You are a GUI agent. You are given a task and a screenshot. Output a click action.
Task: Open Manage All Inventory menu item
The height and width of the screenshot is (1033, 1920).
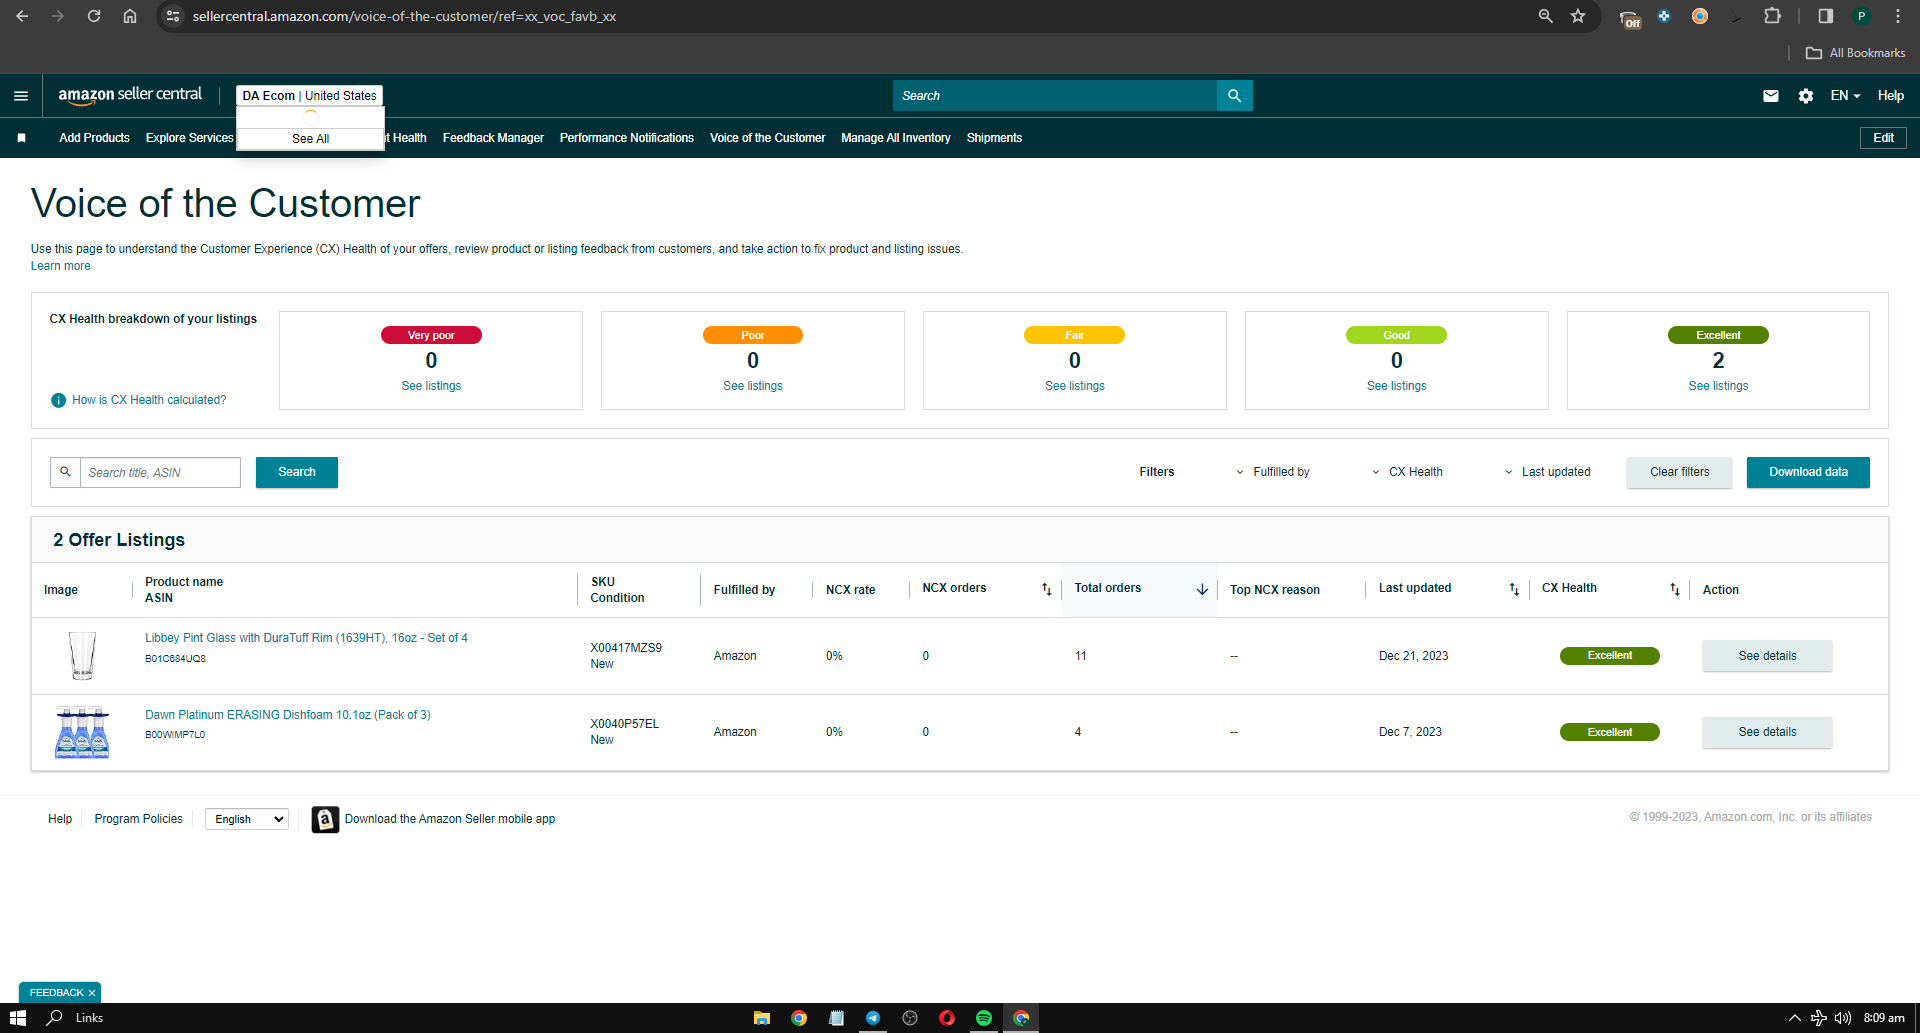[x=896, y=138]
